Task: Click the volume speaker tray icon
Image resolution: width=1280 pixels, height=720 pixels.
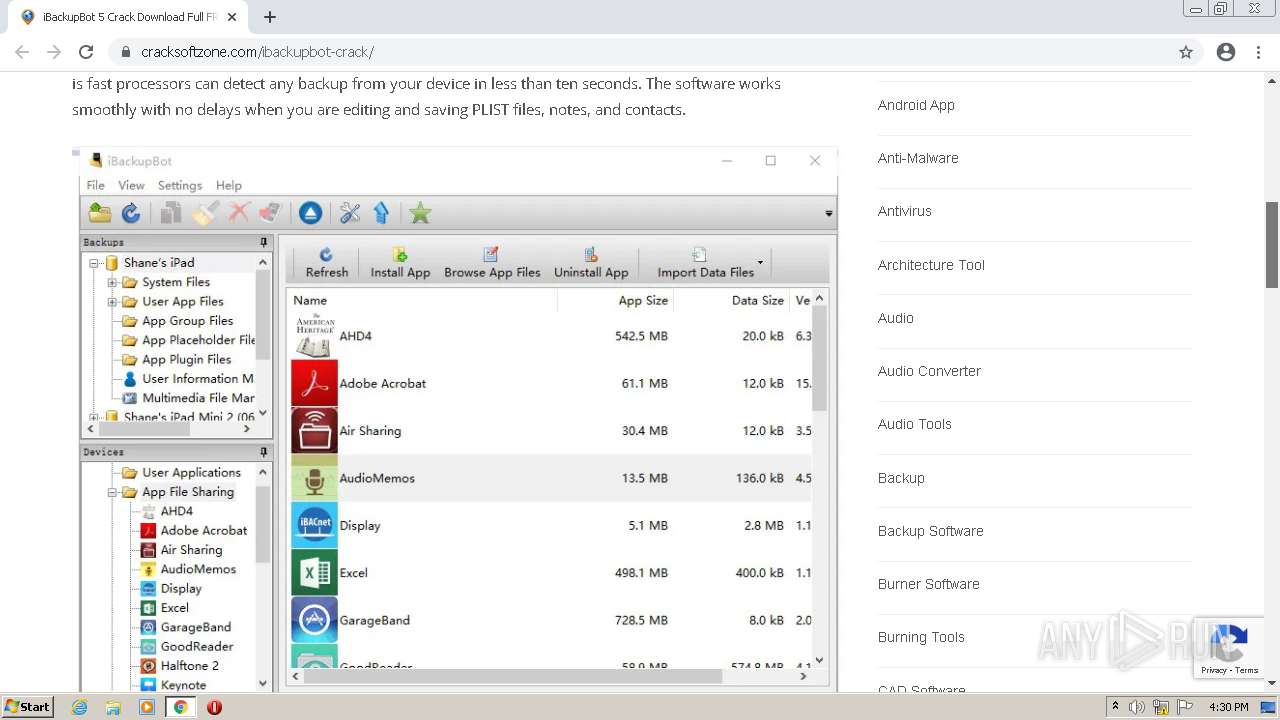Action: [x=1137, y=707]
